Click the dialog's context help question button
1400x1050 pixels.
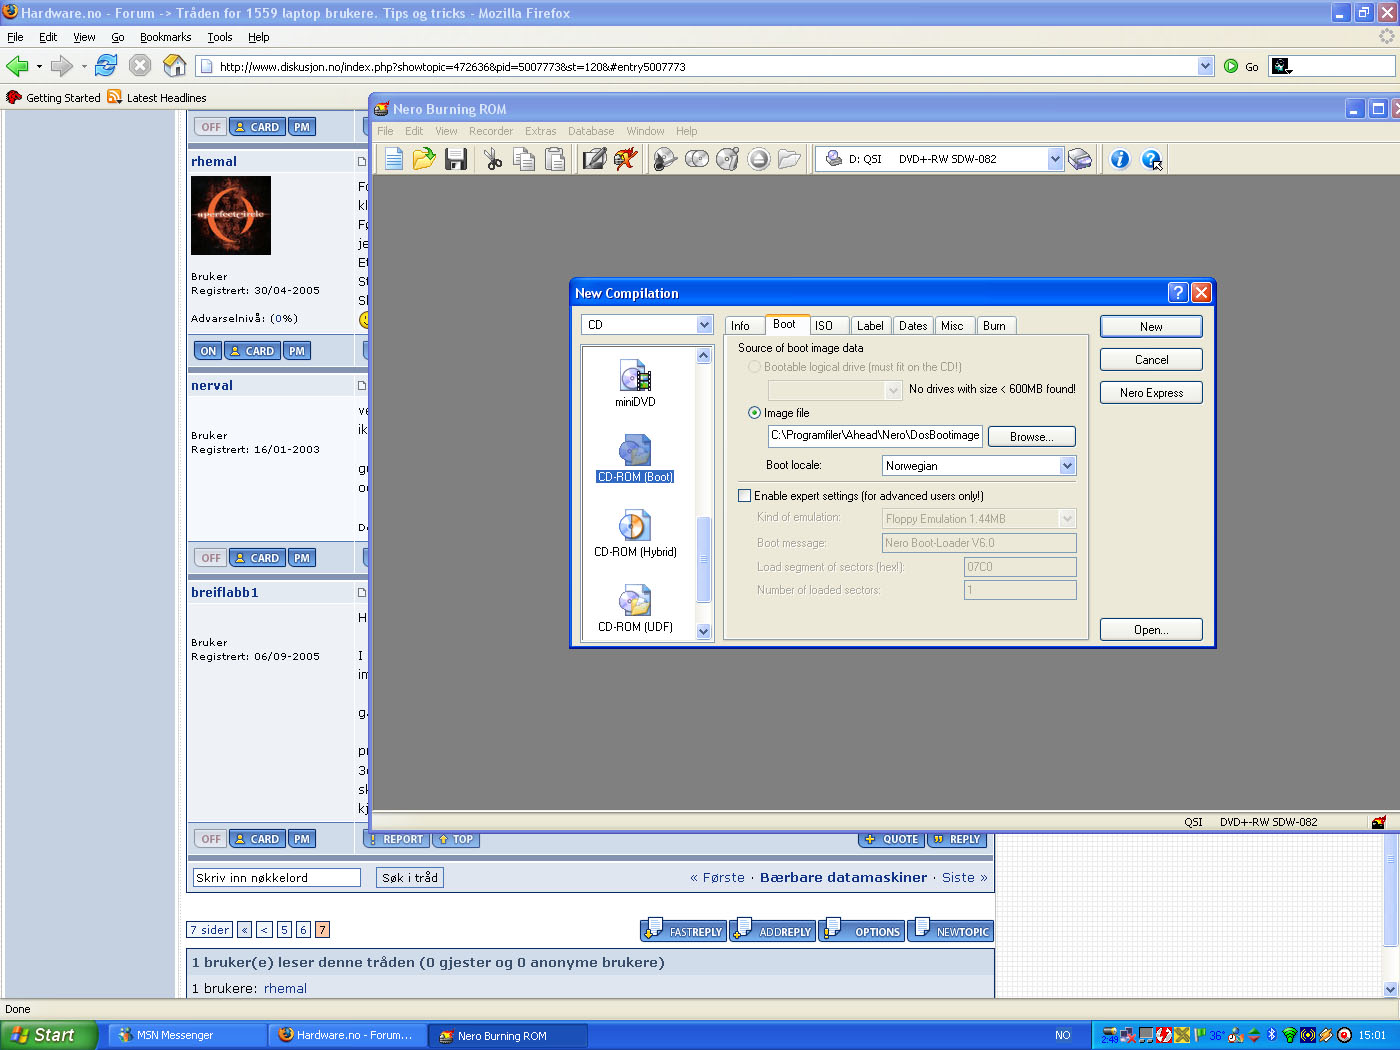[1178, 292]
